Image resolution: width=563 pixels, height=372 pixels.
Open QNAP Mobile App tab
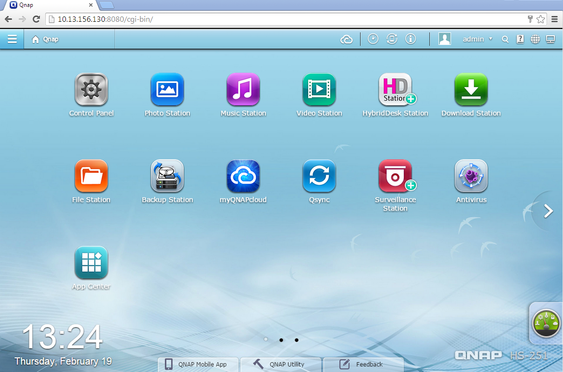[198, 364]
